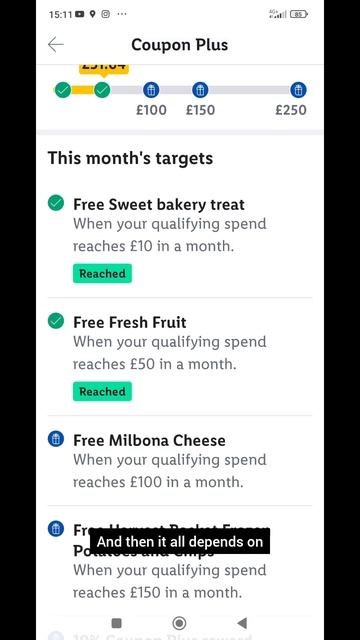Image resolution: width=360 pixels, height=640 pixels.
Task: Tap the £100 gift milestone icon
Action: tap(151, 90)
